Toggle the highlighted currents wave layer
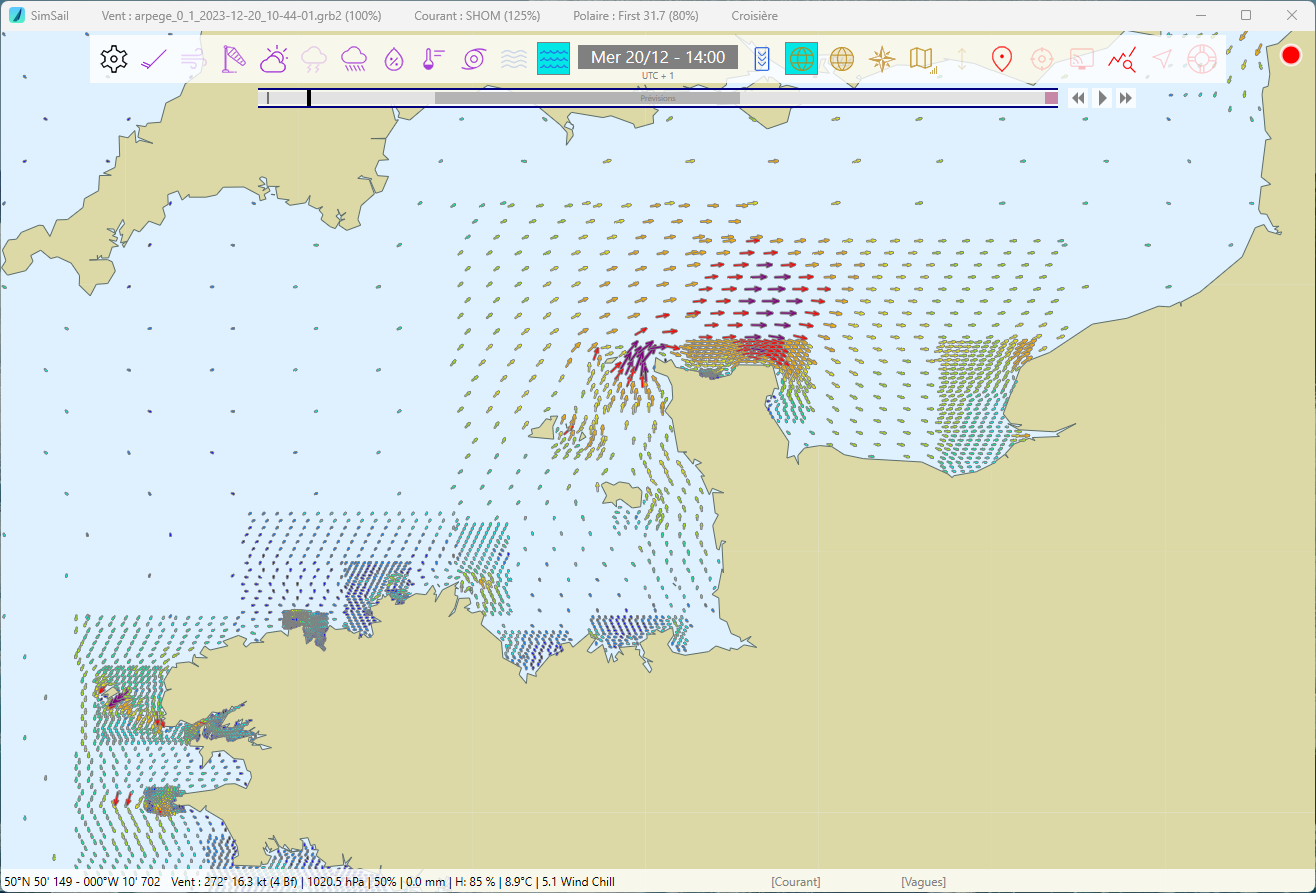 pyautogui.click(x=553, y=59)
